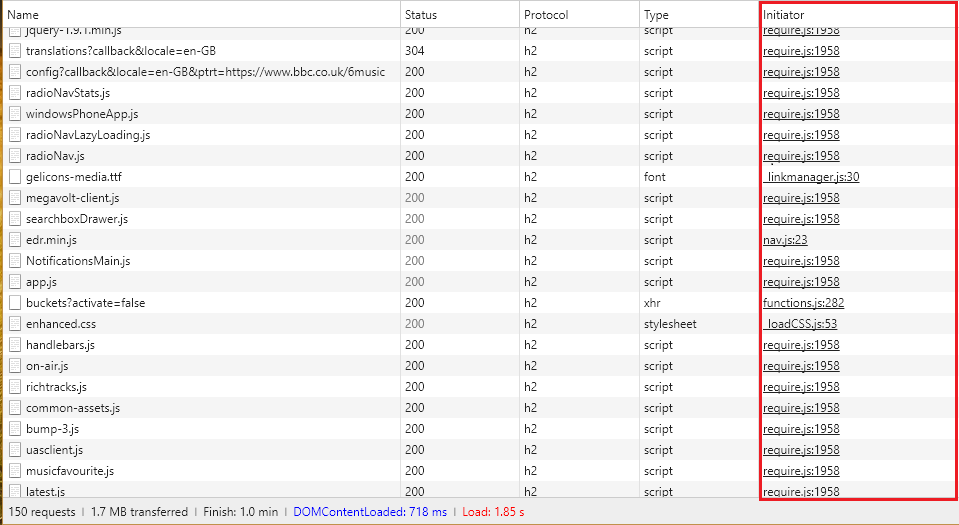Viewport: 959px width, 525px height.
Task: Sort requests by the Name column header
Action: tap(202, 14)
